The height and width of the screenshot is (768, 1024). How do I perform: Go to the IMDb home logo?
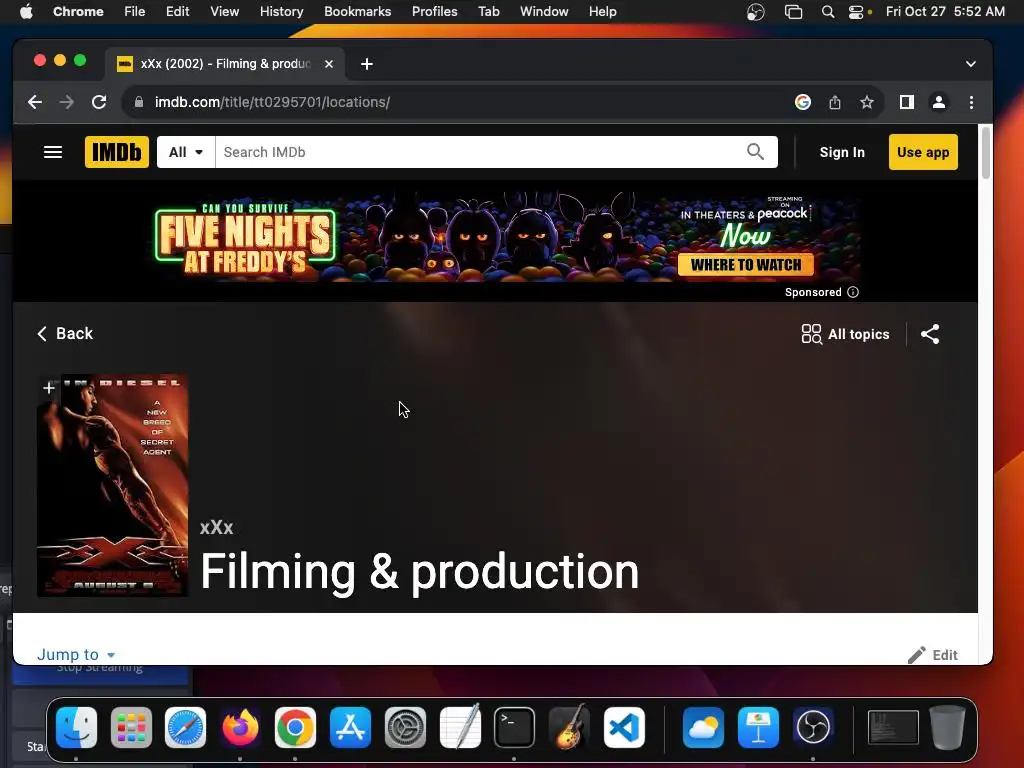point(117,152)
